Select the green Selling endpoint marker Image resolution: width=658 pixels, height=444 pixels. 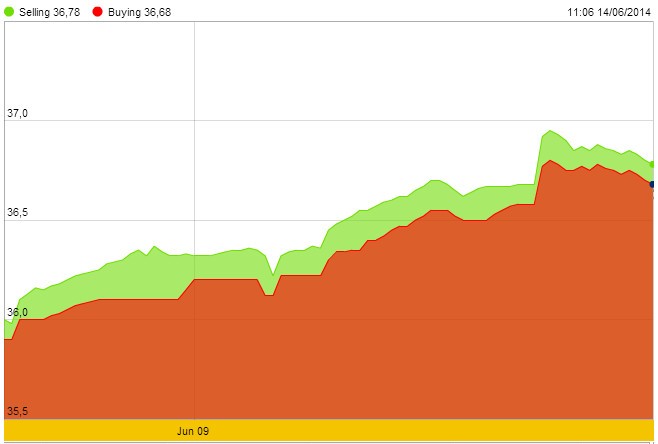tap(653, 164)
